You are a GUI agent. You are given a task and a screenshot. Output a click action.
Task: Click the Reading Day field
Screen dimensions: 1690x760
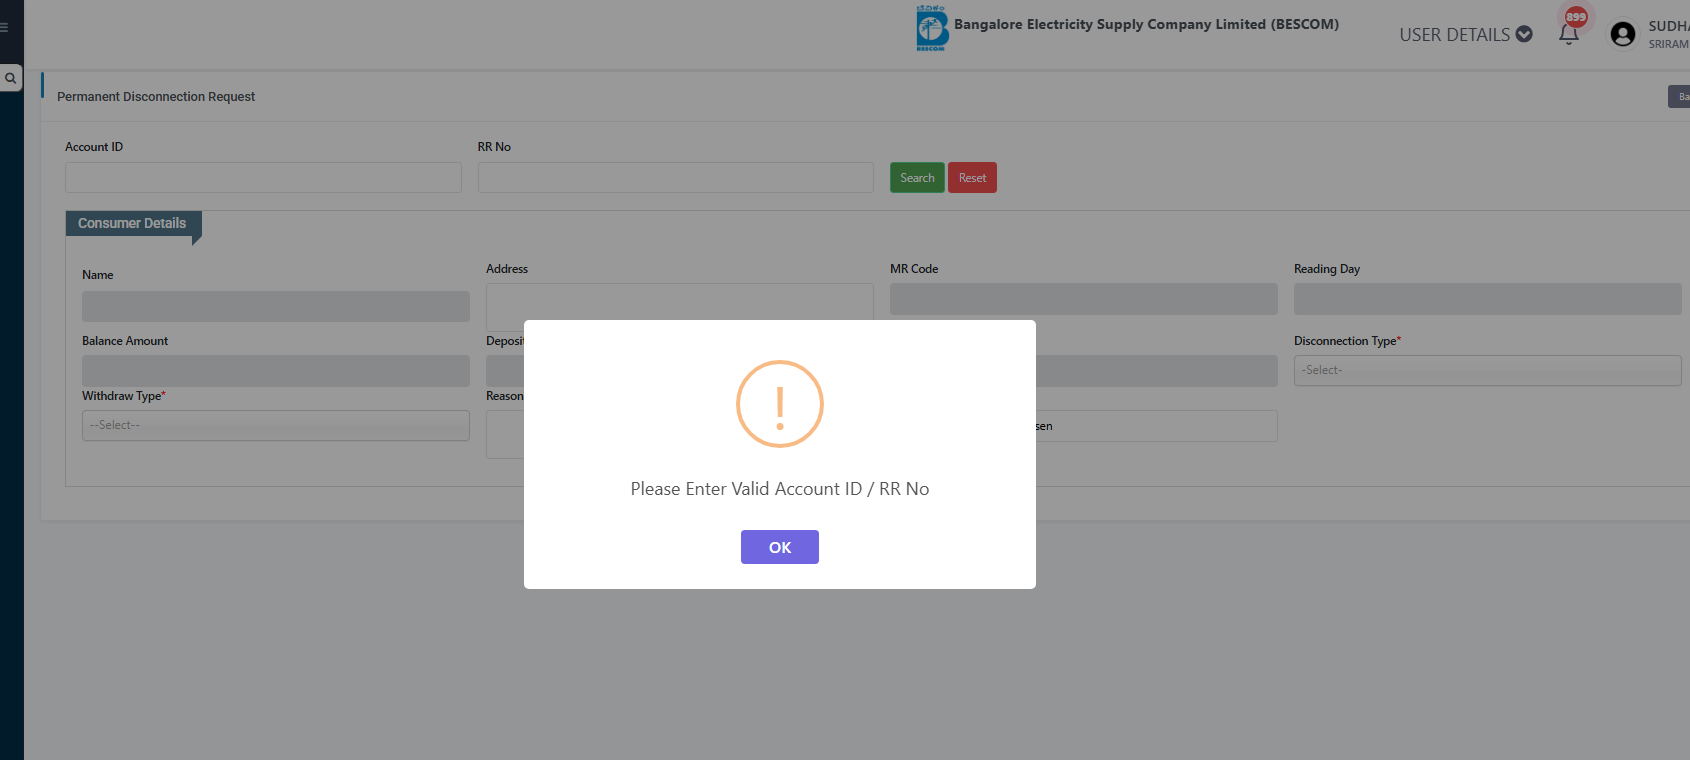(x=1486, y=299)
